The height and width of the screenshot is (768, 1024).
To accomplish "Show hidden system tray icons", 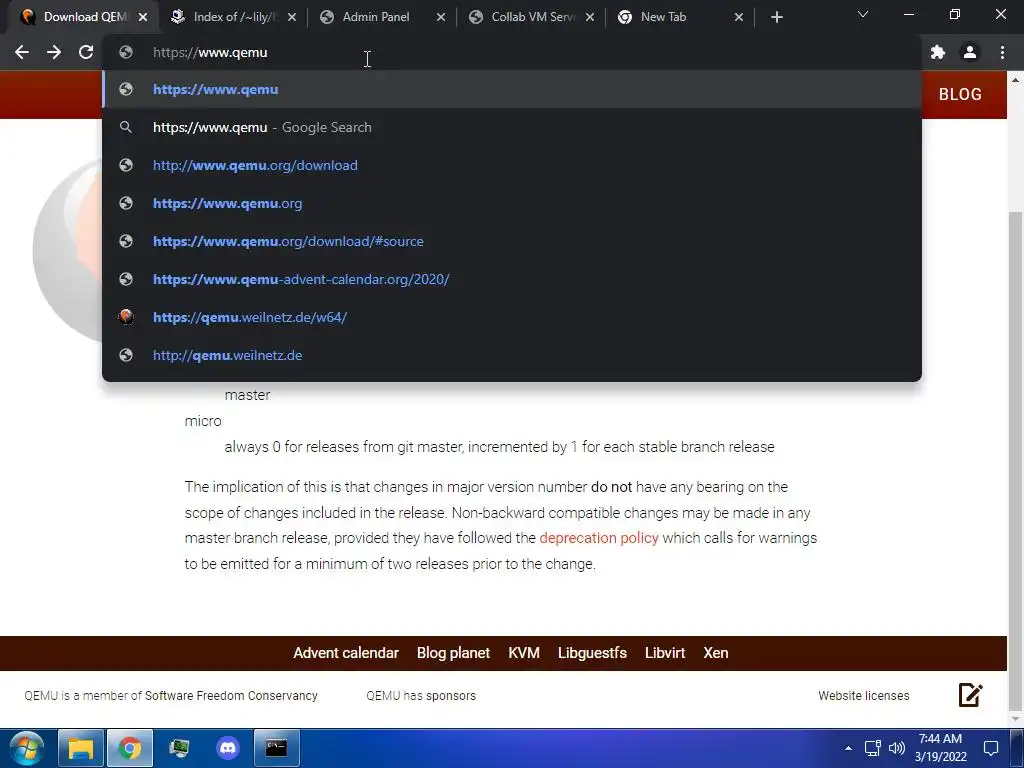I will click(x=848, y=748).
